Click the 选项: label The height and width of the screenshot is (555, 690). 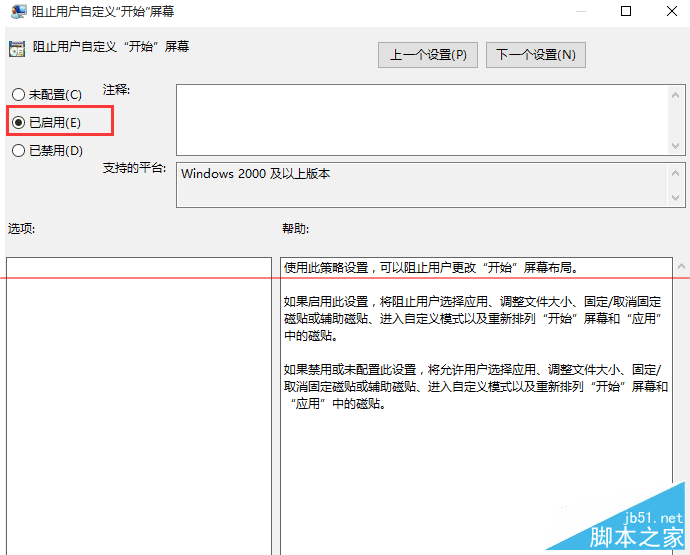pos(21,228)
